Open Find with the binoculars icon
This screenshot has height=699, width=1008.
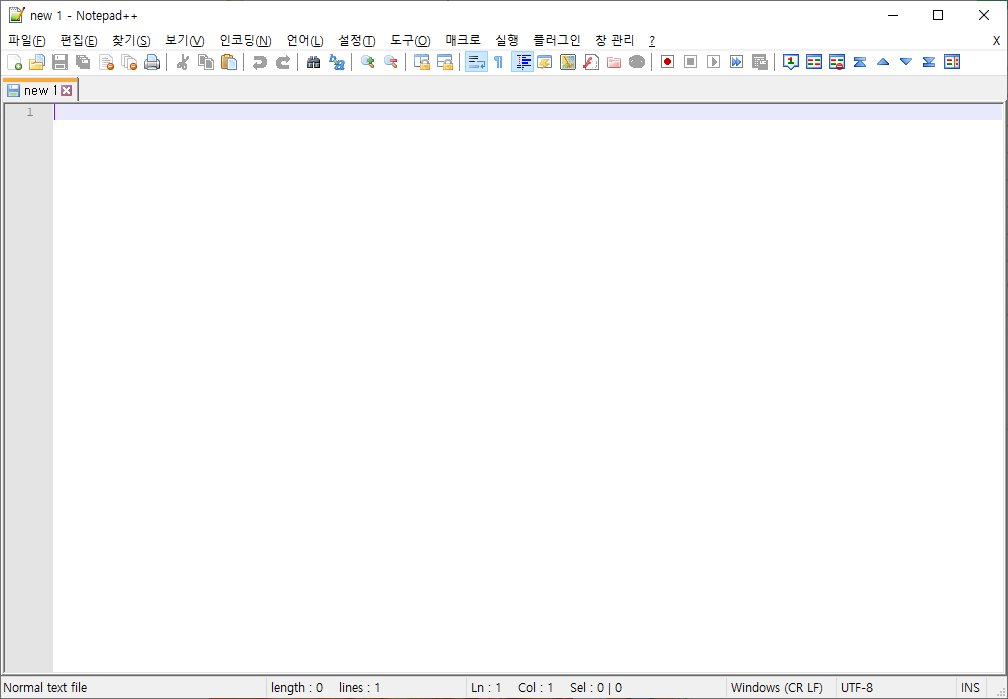point(314,62)
